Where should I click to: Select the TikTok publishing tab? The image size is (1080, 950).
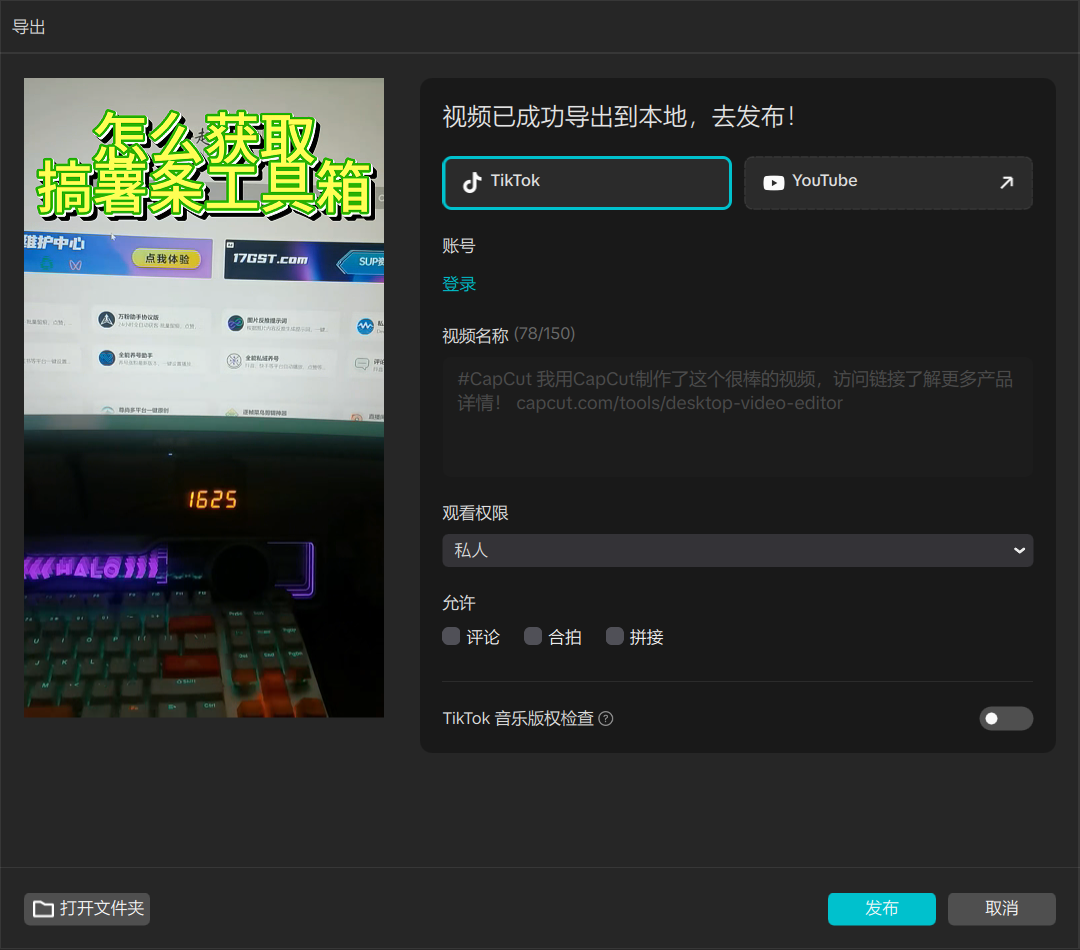(587, 183)
